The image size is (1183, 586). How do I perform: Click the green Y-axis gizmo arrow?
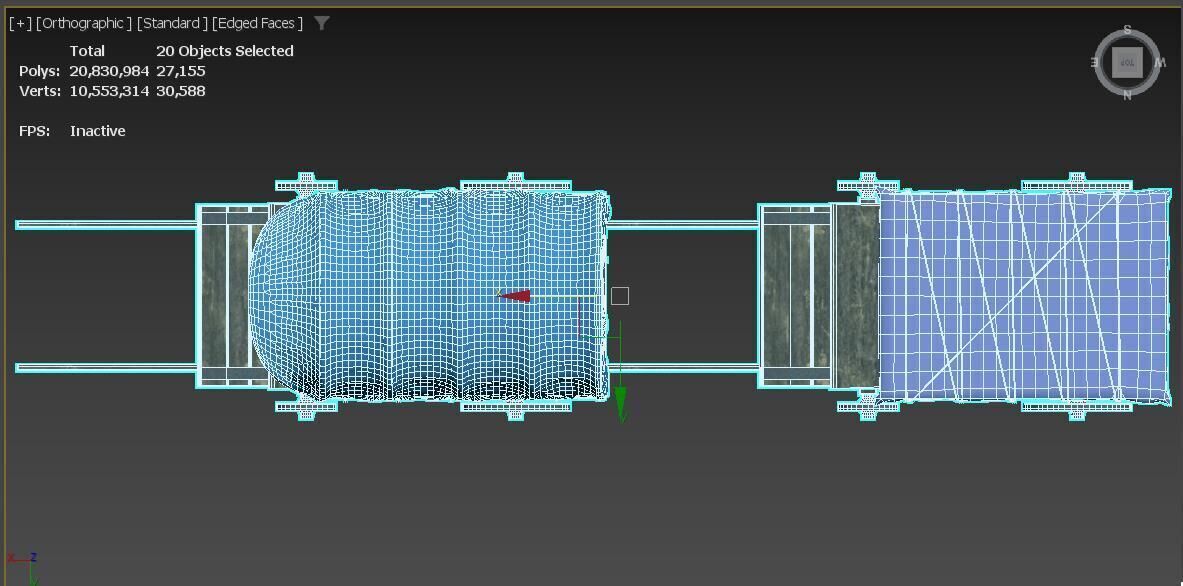point(620,405)
